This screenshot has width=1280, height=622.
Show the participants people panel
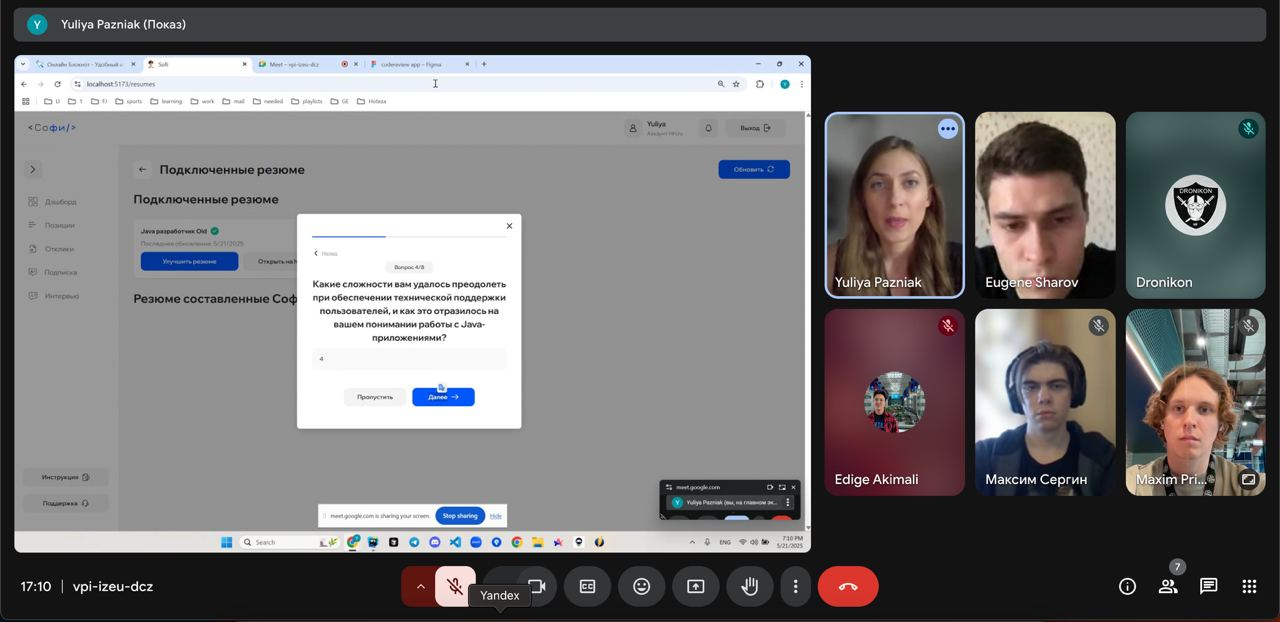[1168, 586]
